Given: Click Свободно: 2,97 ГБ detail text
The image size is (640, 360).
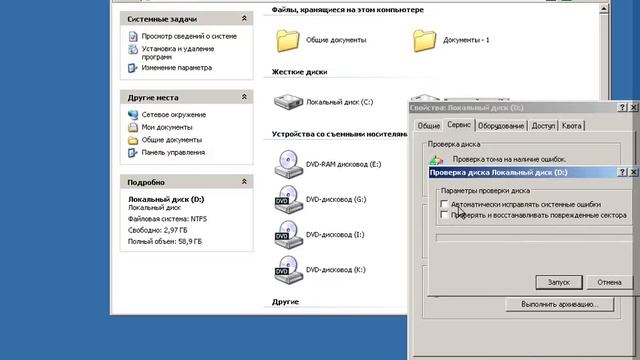Looking at the screenshot, I should (158, 230).
